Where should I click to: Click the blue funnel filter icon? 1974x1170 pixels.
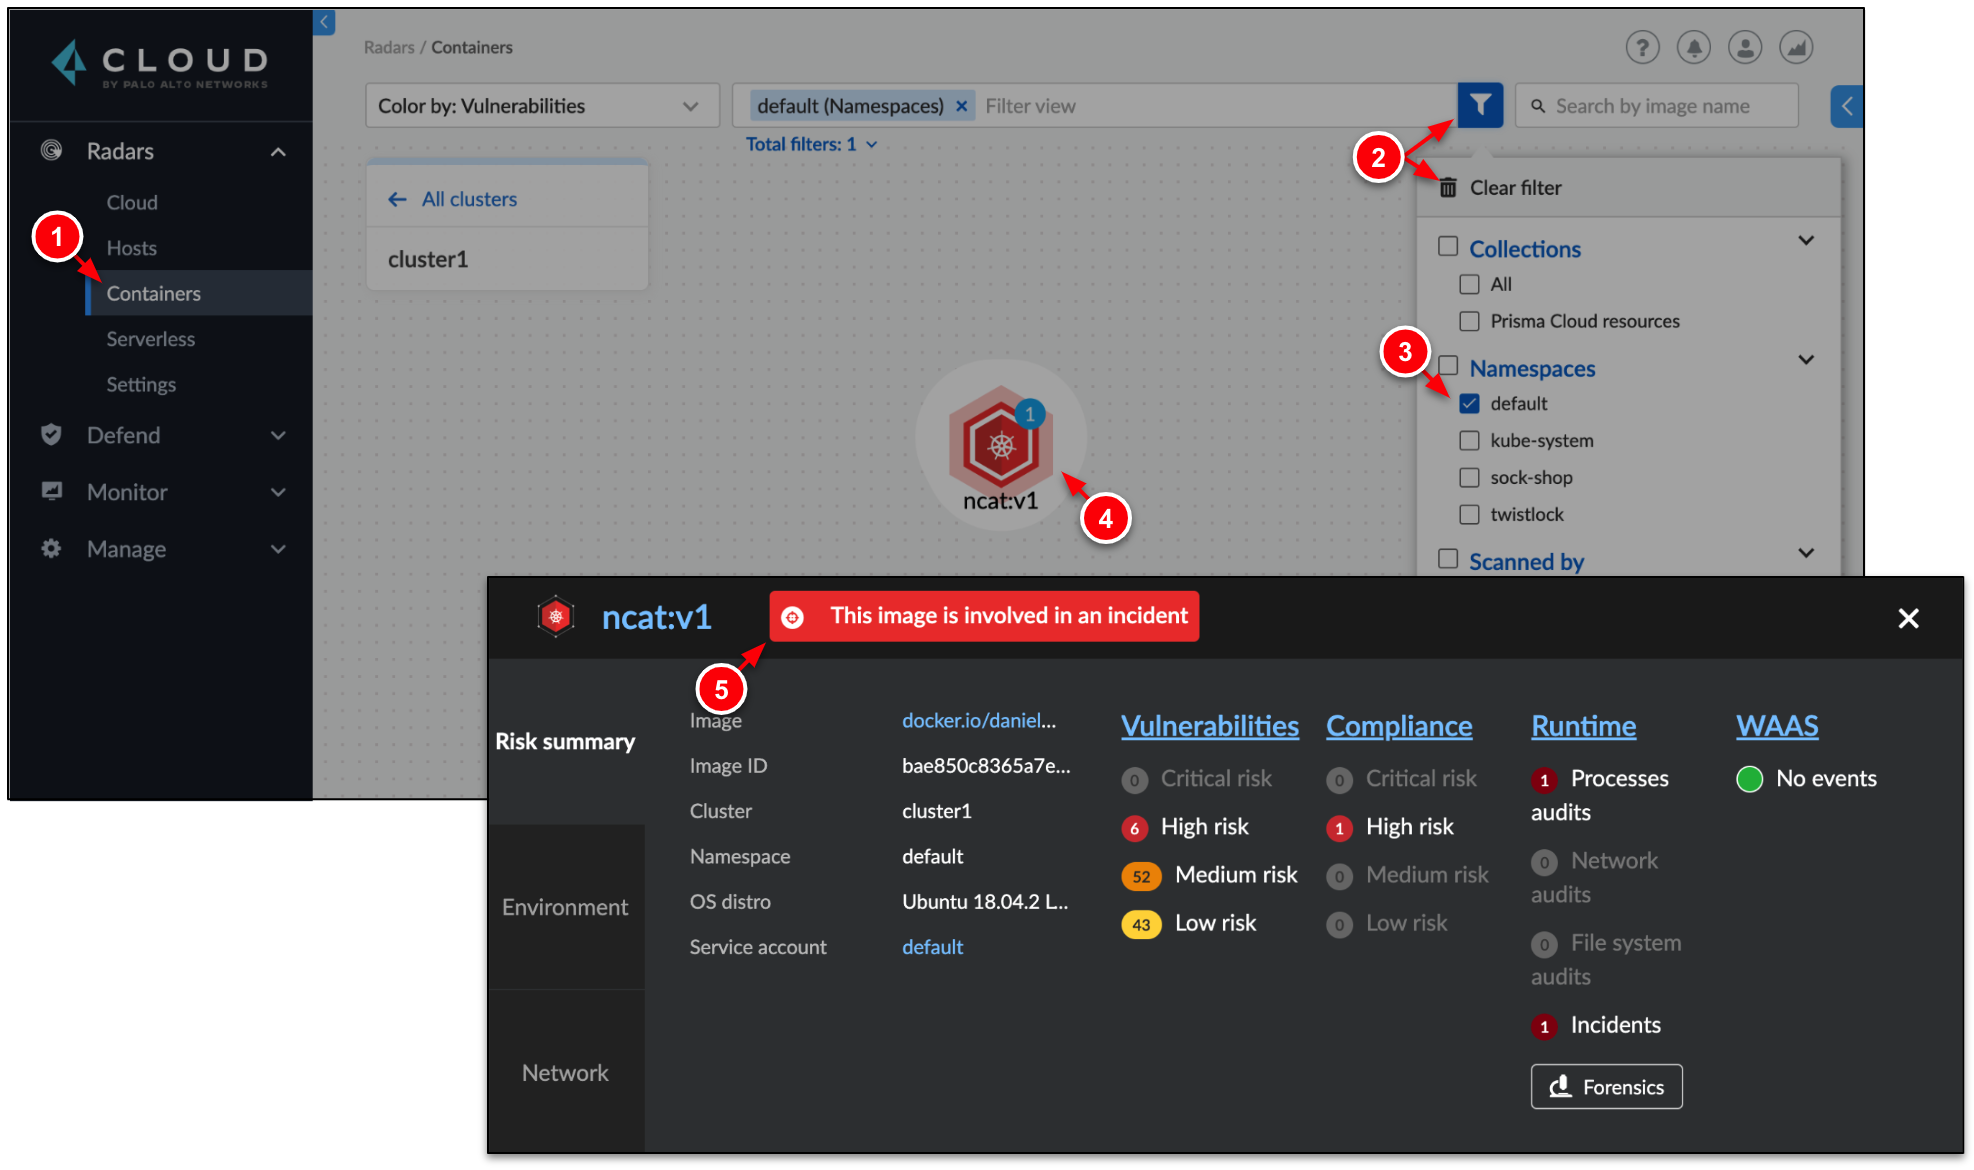click(x=1480, y=105)
